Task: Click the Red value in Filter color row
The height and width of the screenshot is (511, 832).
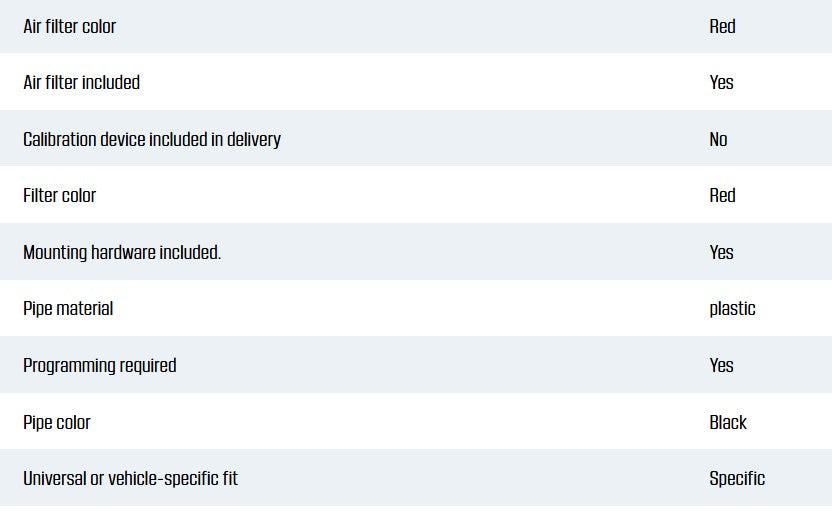Action: (722, 195)
